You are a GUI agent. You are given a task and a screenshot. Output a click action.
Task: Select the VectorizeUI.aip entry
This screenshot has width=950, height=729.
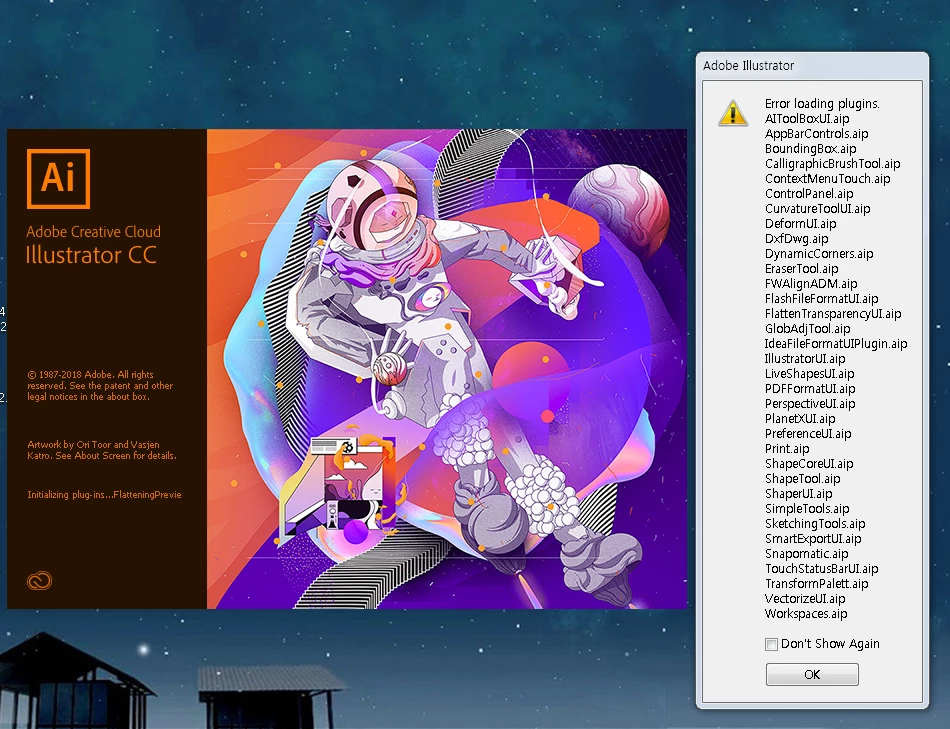tap(805, 599)
